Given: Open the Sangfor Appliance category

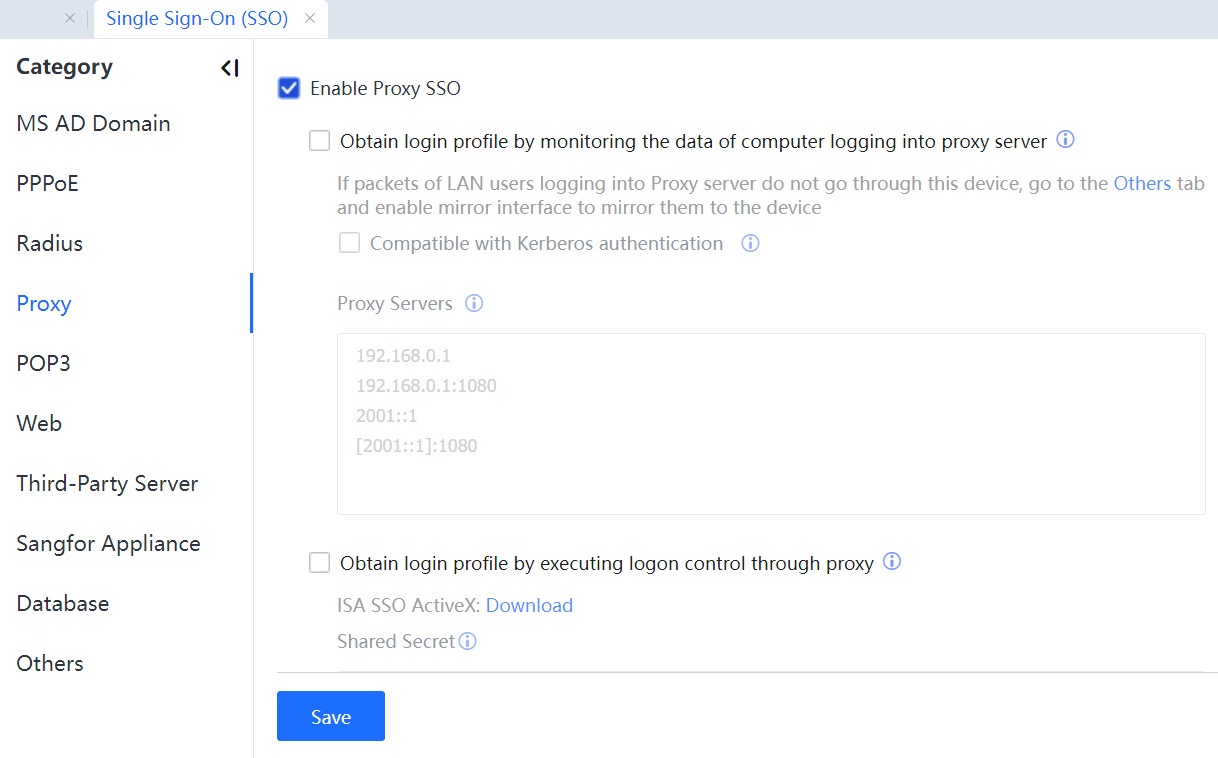Looking at the screenshot, I should [x=108, y=543].
